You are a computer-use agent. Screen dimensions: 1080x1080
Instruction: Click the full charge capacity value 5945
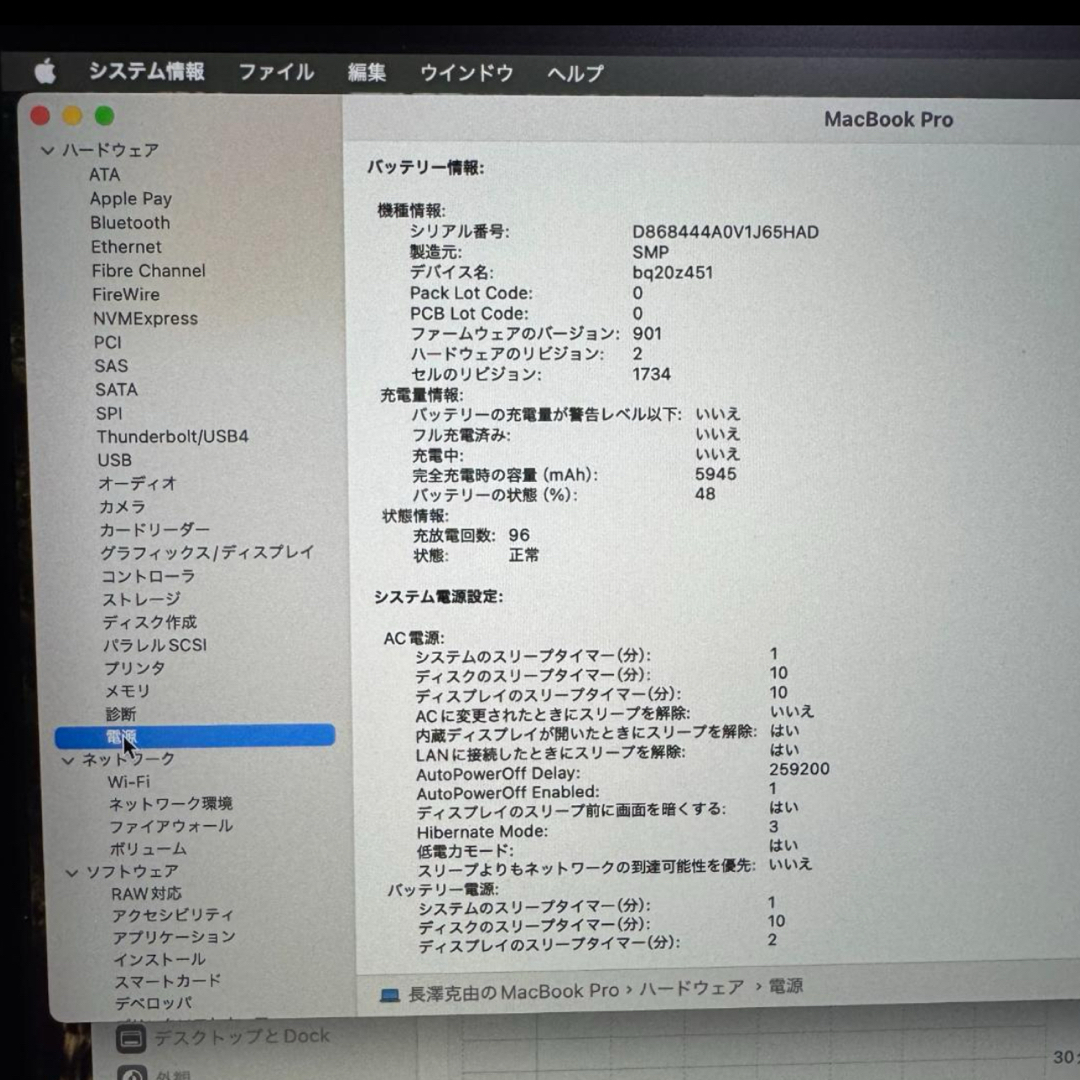coord(716,474)
